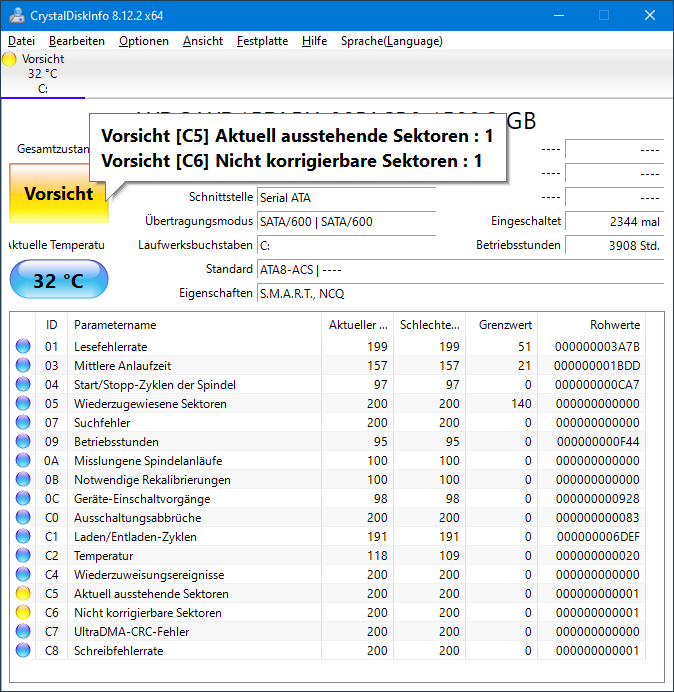The image size is (674, 692).
Task: Select the Nicht korrigierbare Sektoren parameter name
Action: click(147, 613)
